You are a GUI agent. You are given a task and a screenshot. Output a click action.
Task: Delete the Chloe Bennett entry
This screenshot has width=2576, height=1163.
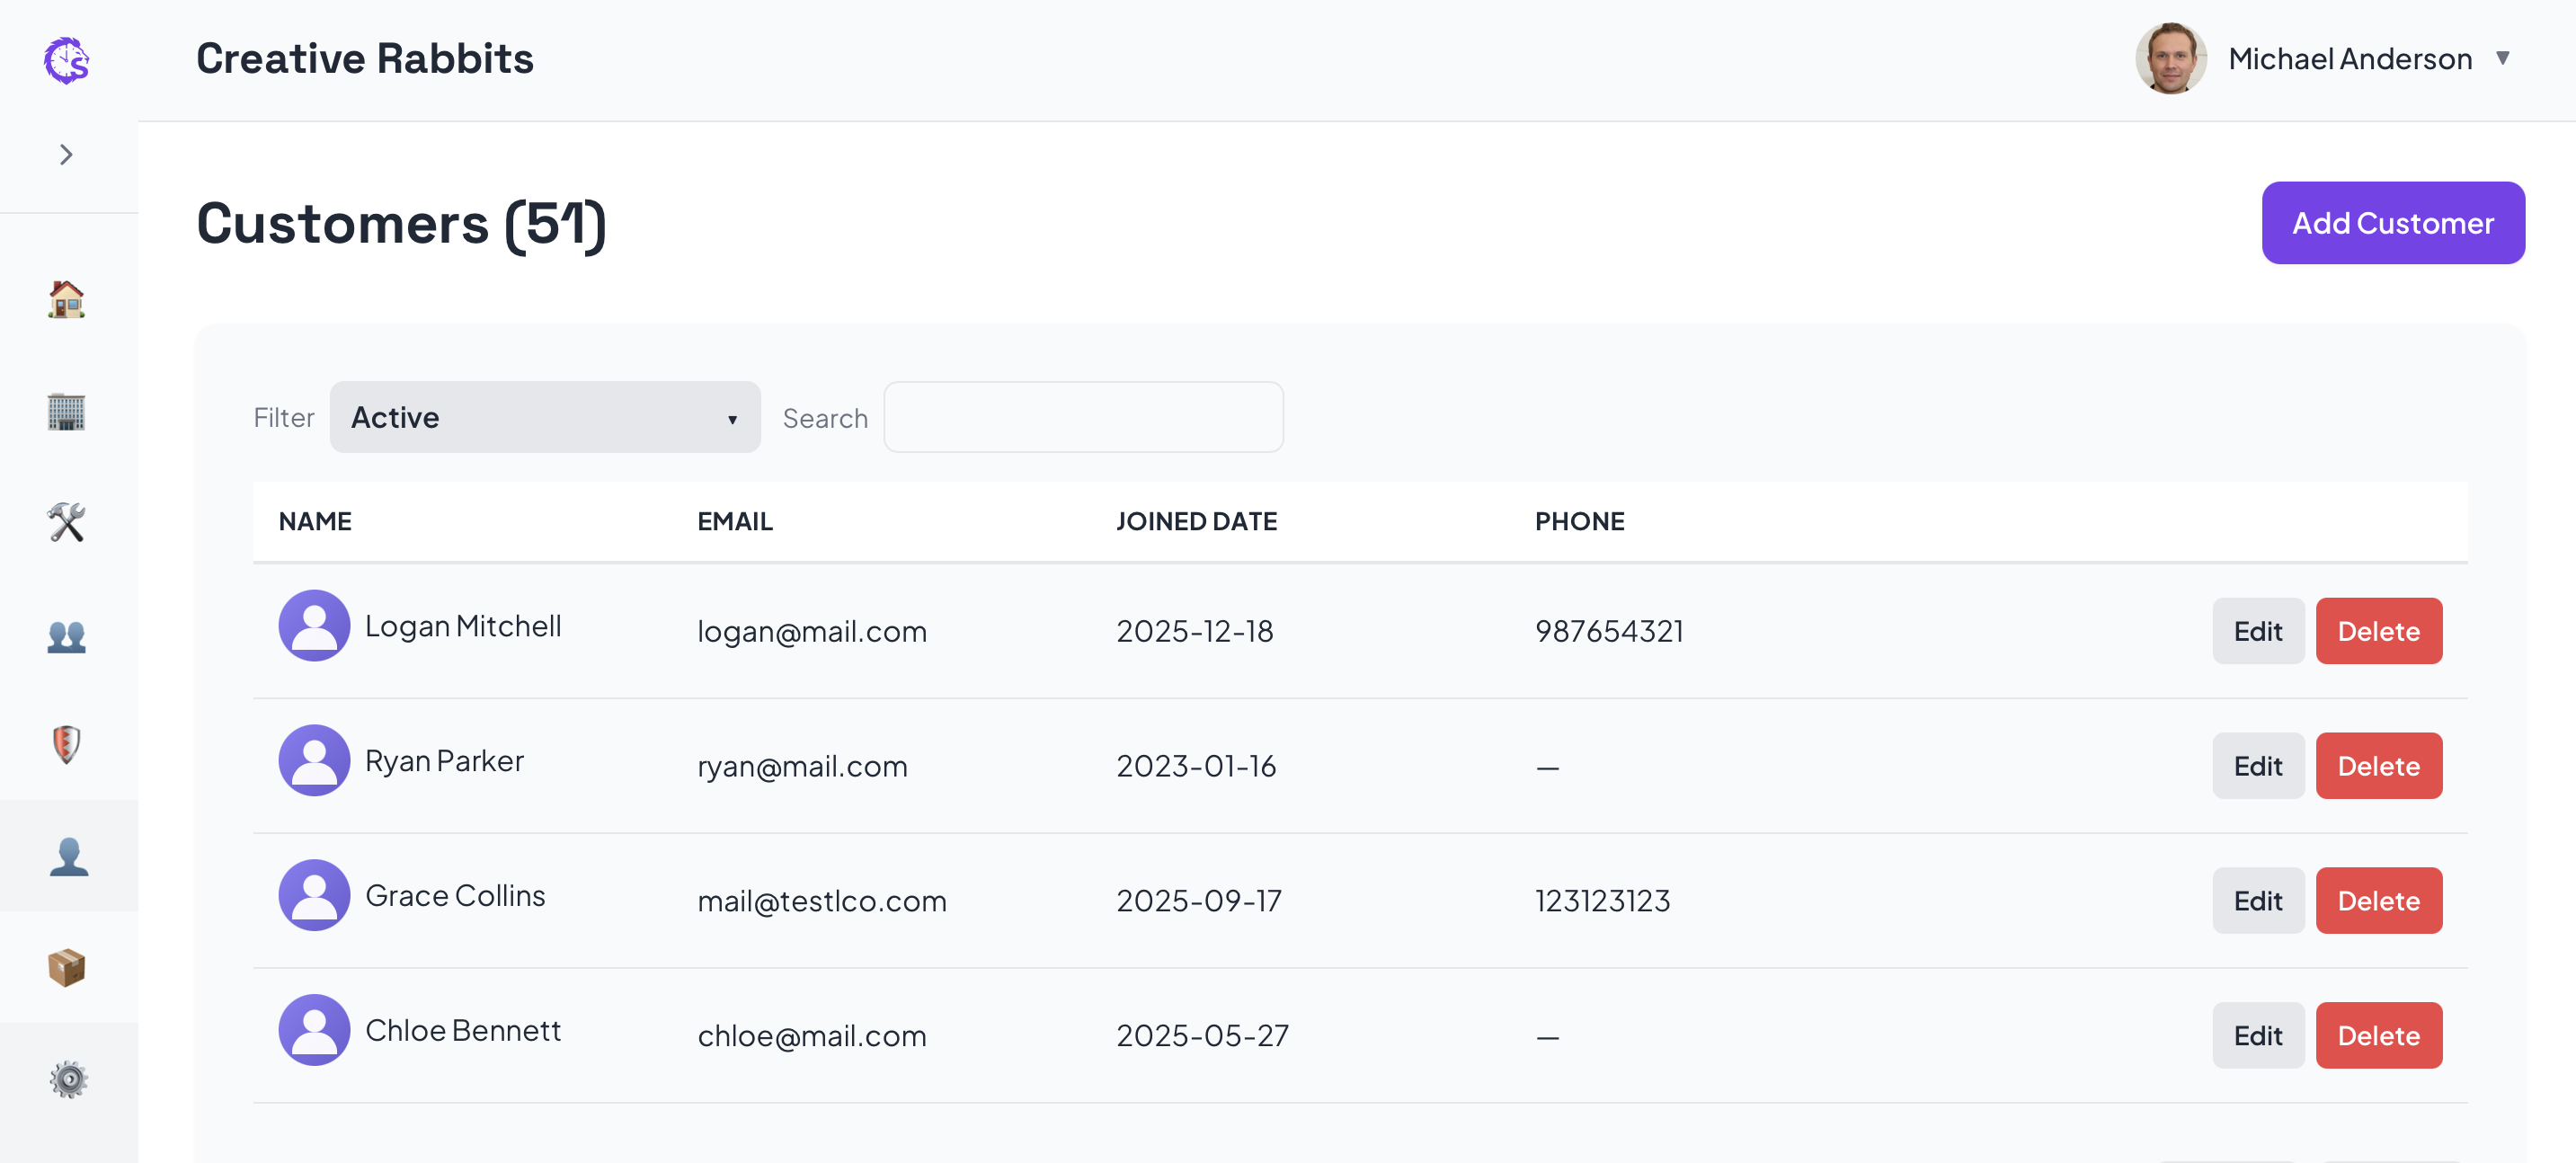pyautogui.click(x=2378, y=1036)
